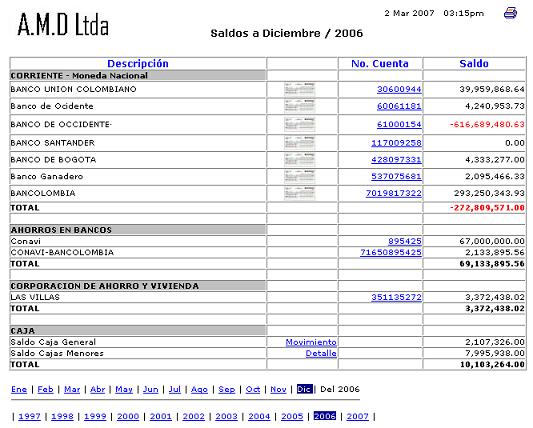This screenshot has width=533, height=428.
Task: Click the BANCO SANTANDER balance 0.00
Action: coord(515,143)
